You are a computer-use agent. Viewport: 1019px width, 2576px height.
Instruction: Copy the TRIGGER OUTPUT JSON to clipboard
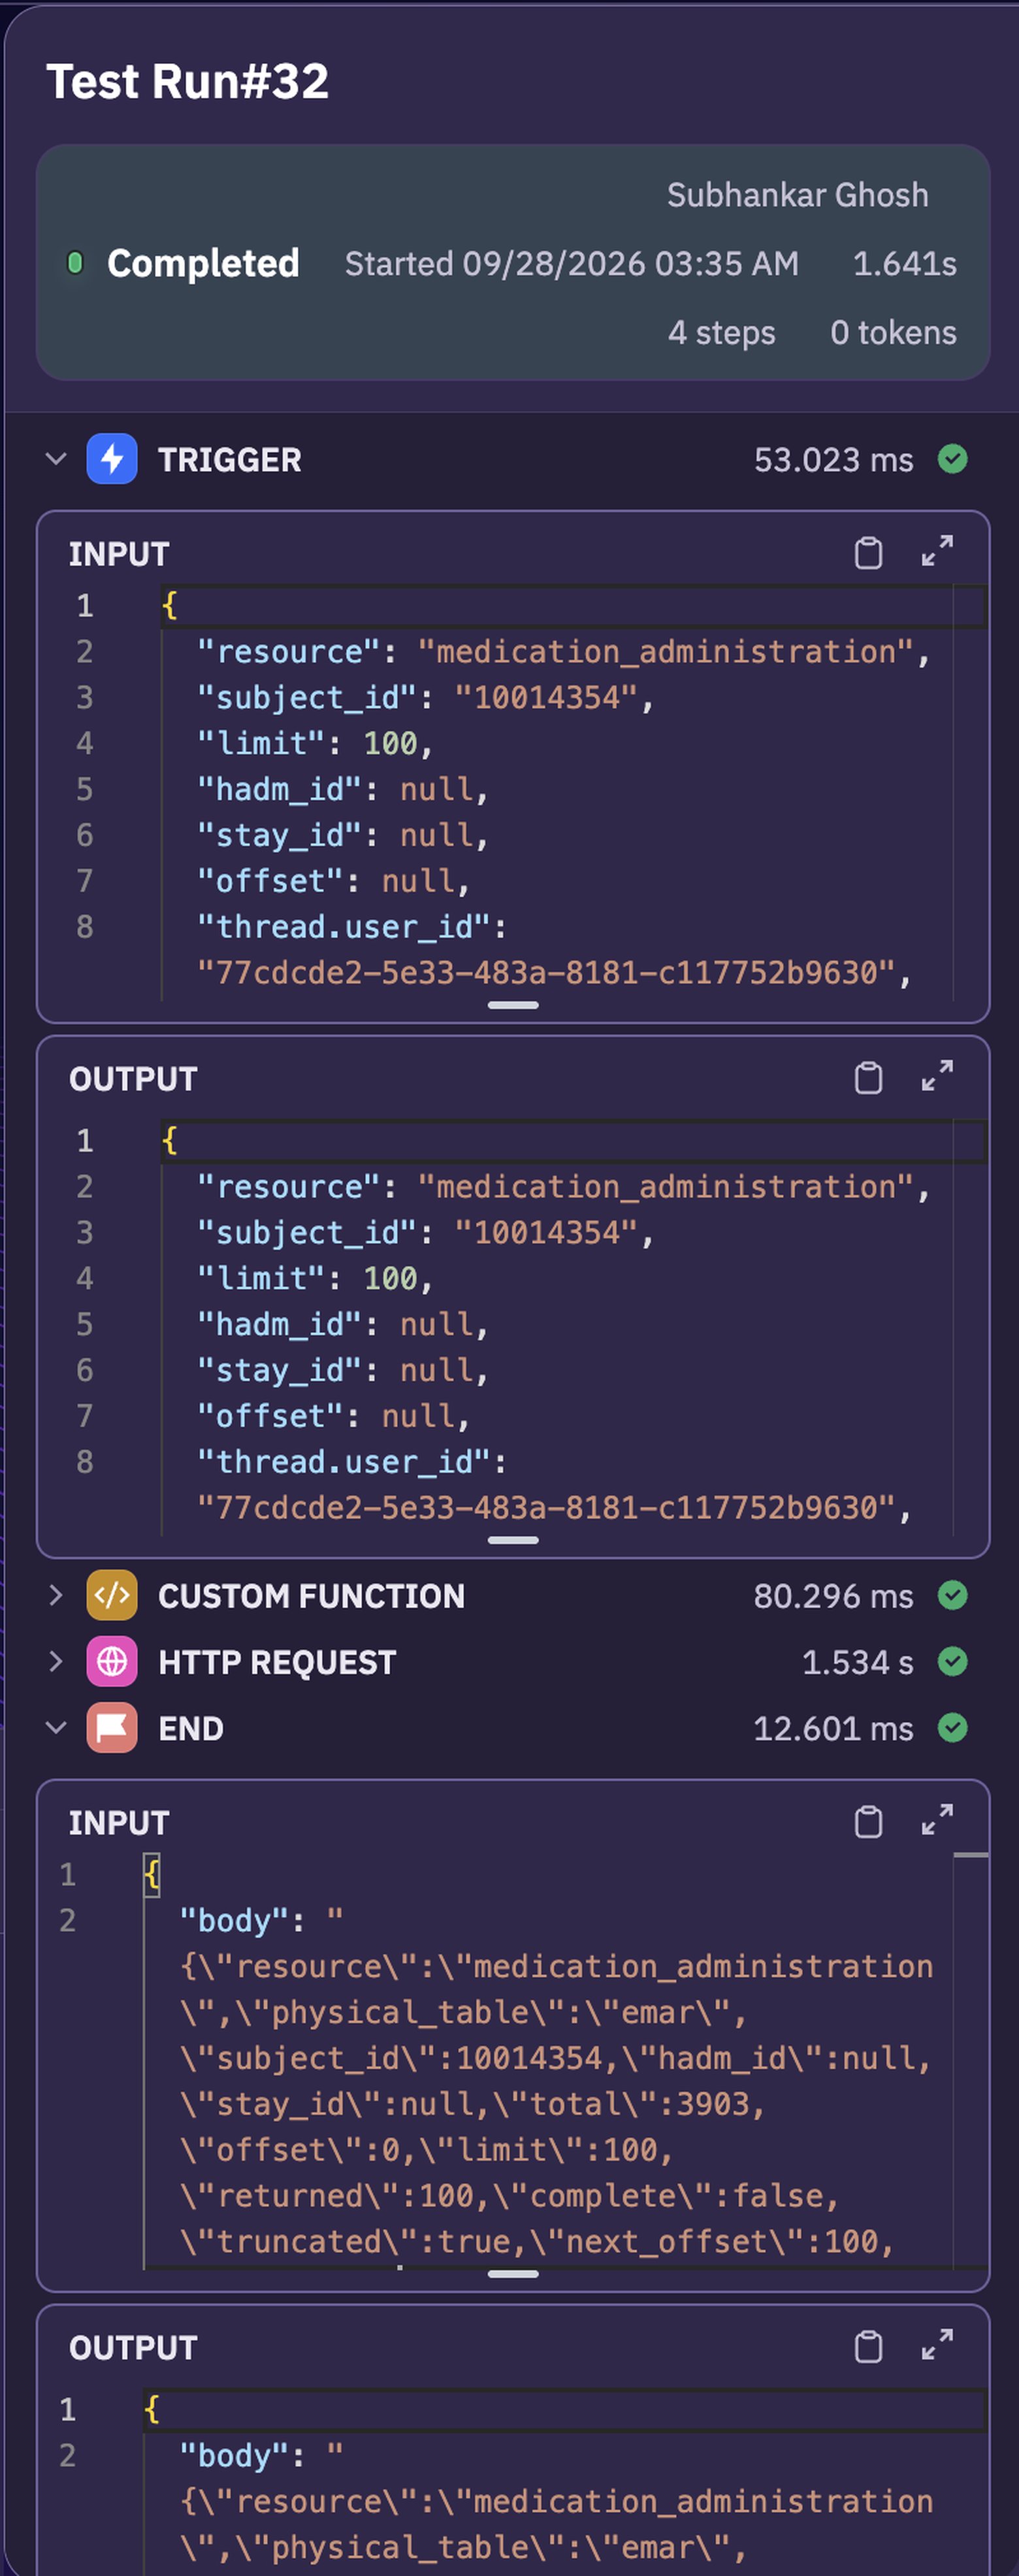coord(868,1077)
